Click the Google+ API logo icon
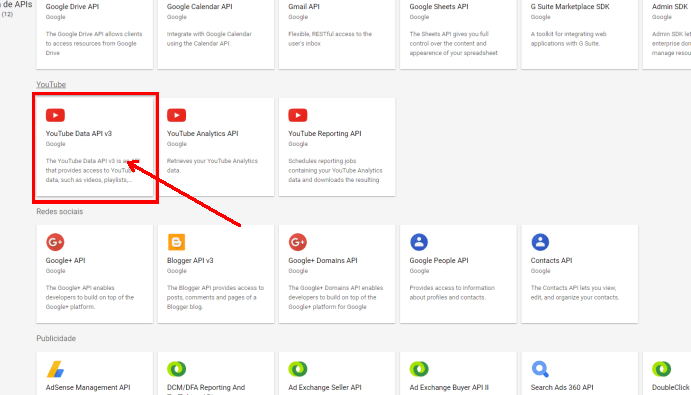This screenshot has height=395, width=691. click(x=55, y=242)
